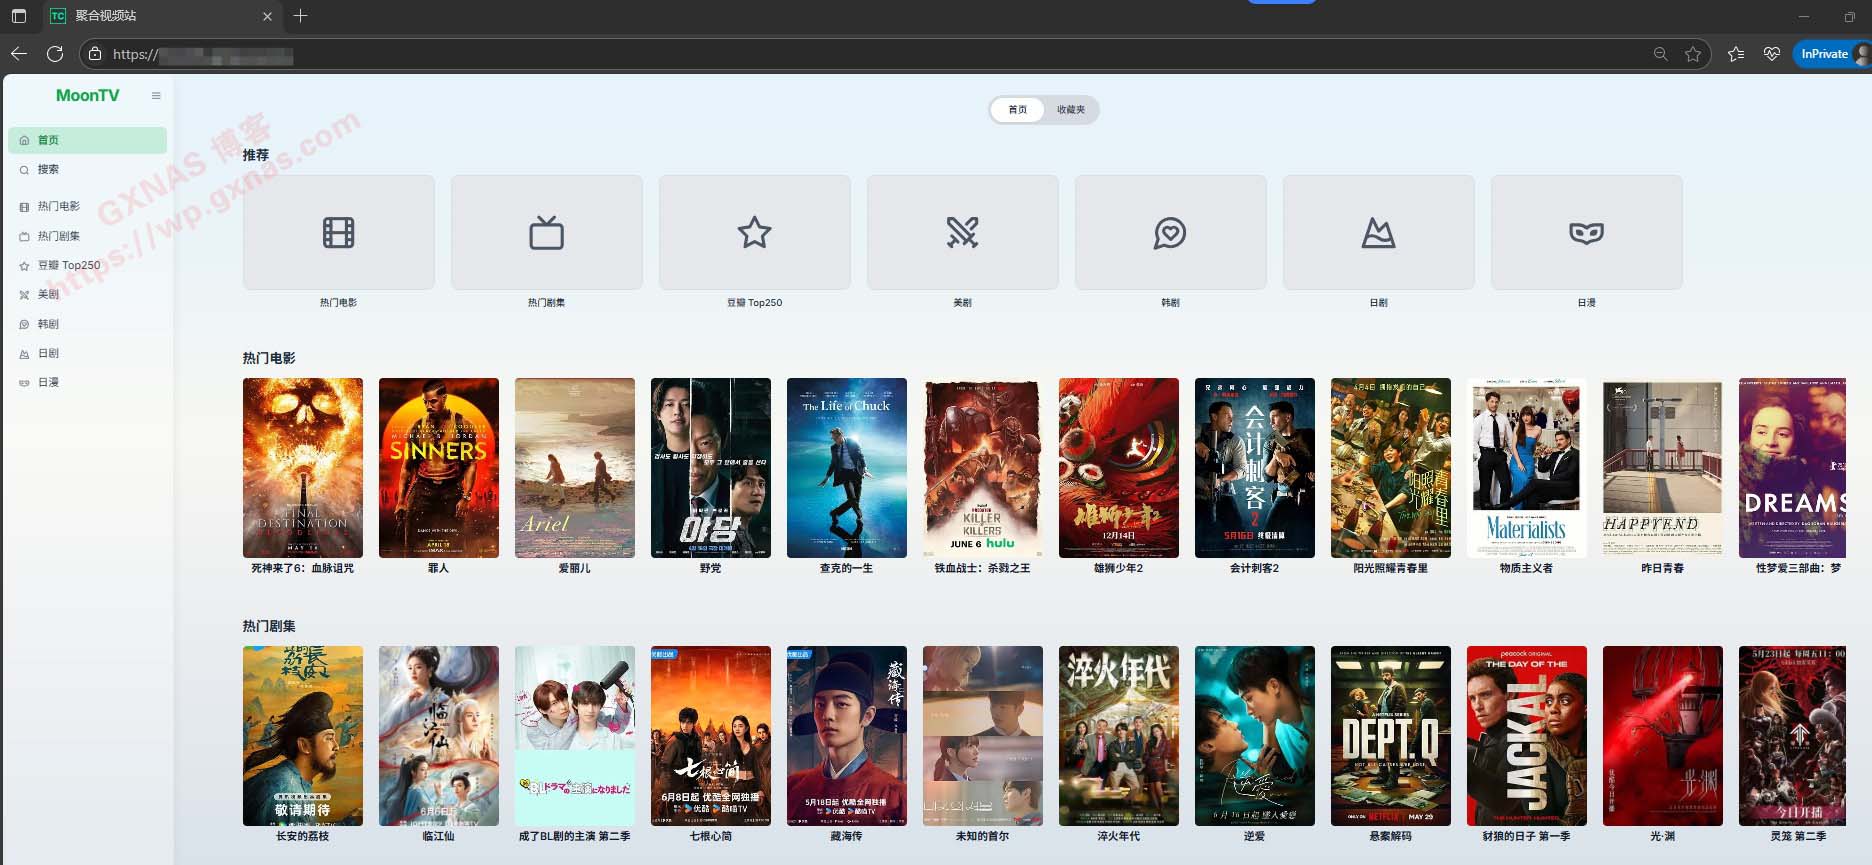
Task: Open the 藏海传 series poster
Action: (x=847, y=736)
